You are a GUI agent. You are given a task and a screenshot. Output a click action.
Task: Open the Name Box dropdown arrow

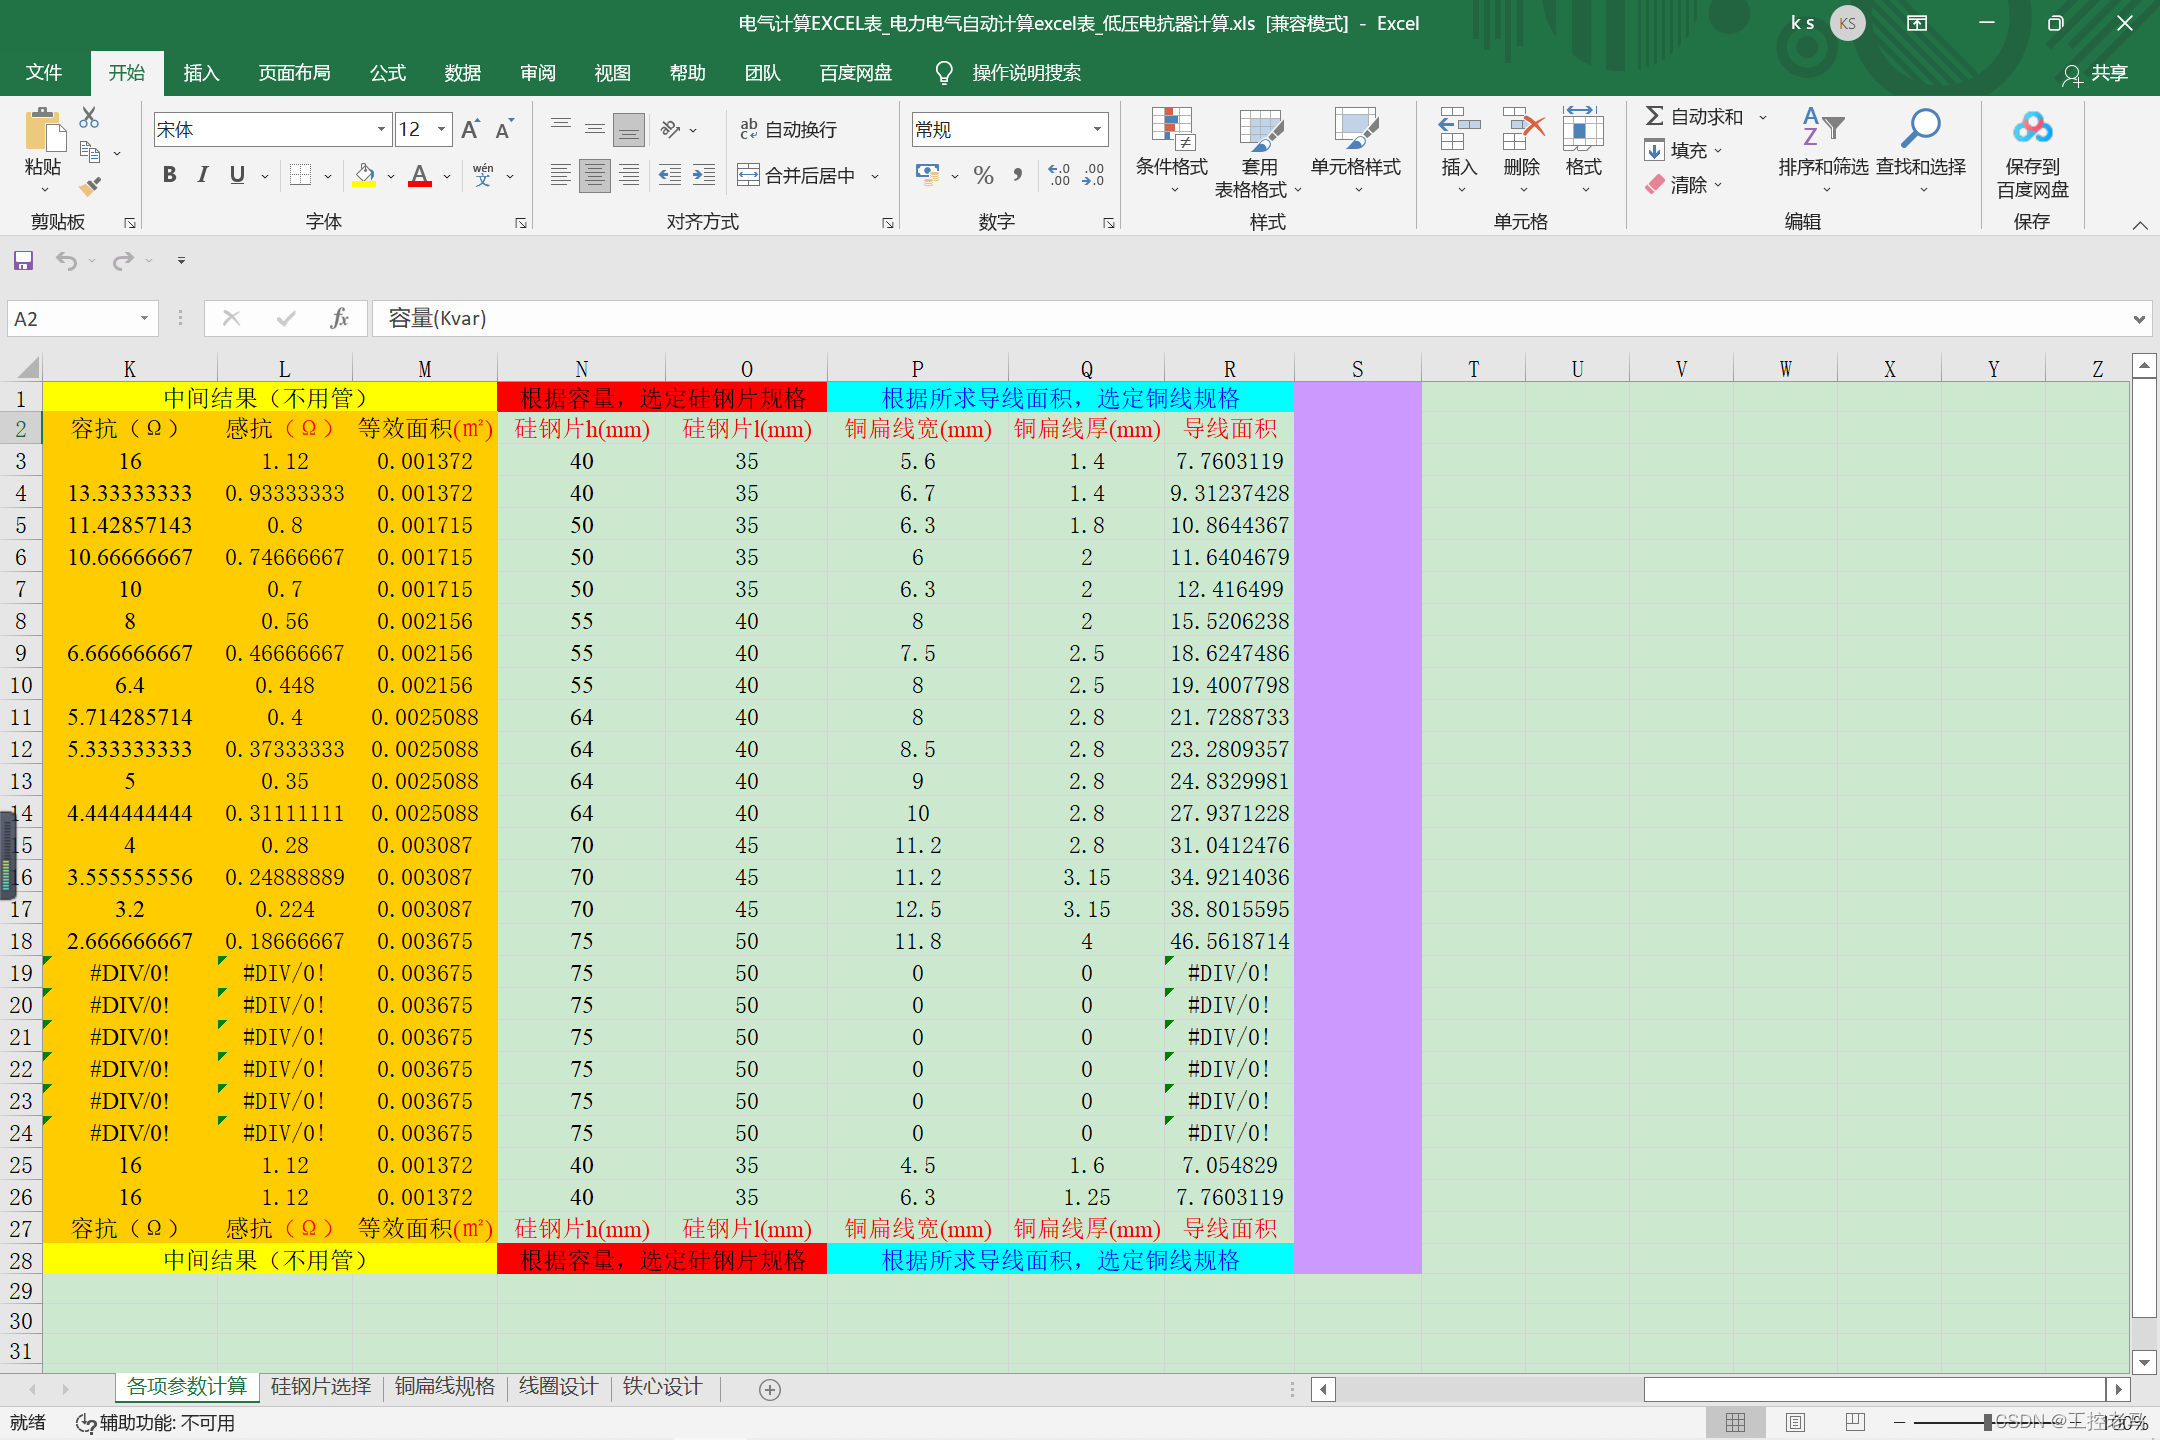pos(144,318)
